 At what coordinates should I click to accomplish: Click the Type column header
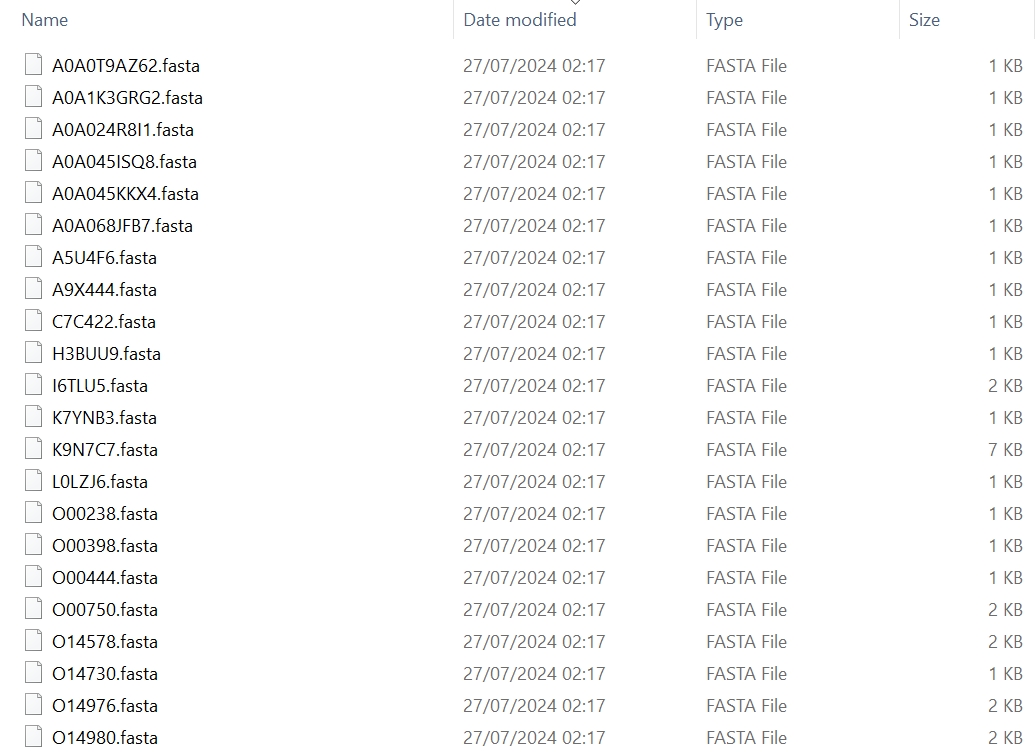(x=724, y=20)
